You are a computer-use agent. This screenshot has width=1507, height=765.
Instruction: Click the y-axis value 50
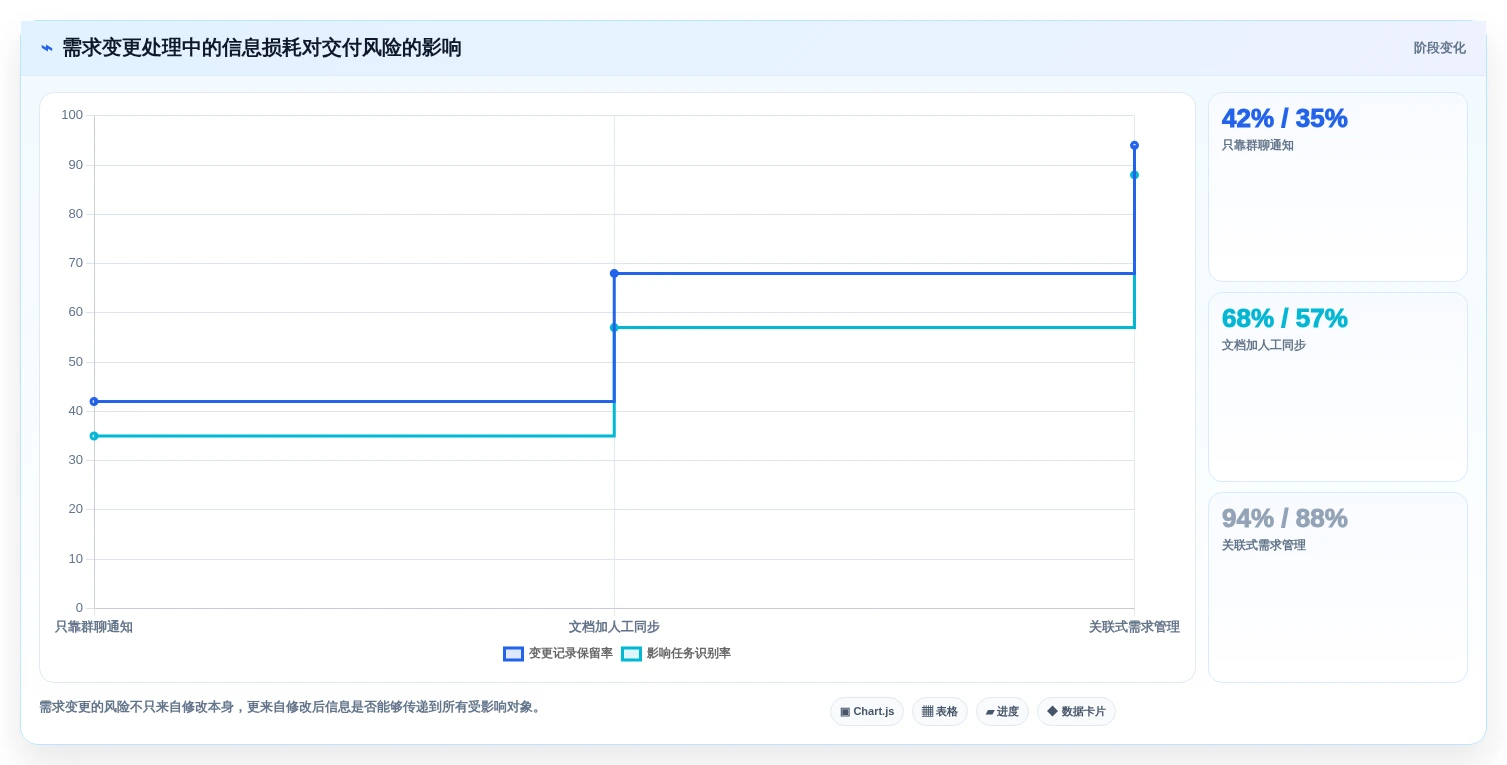pos(76,361)
